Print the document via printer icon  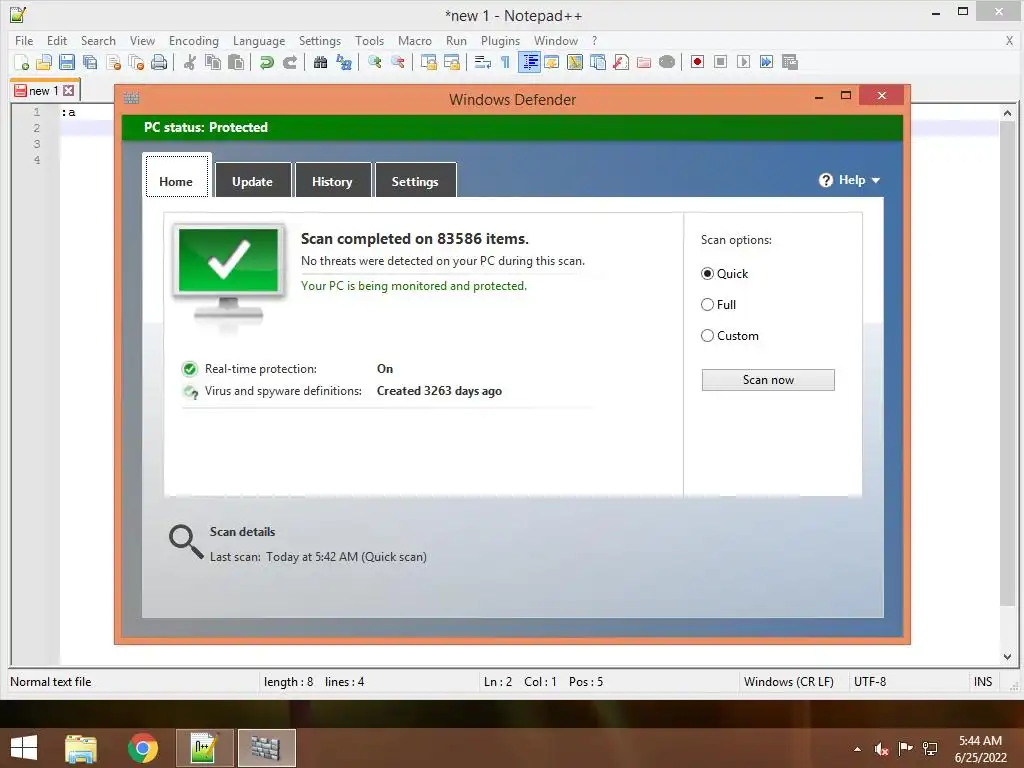tap(159, 62)
